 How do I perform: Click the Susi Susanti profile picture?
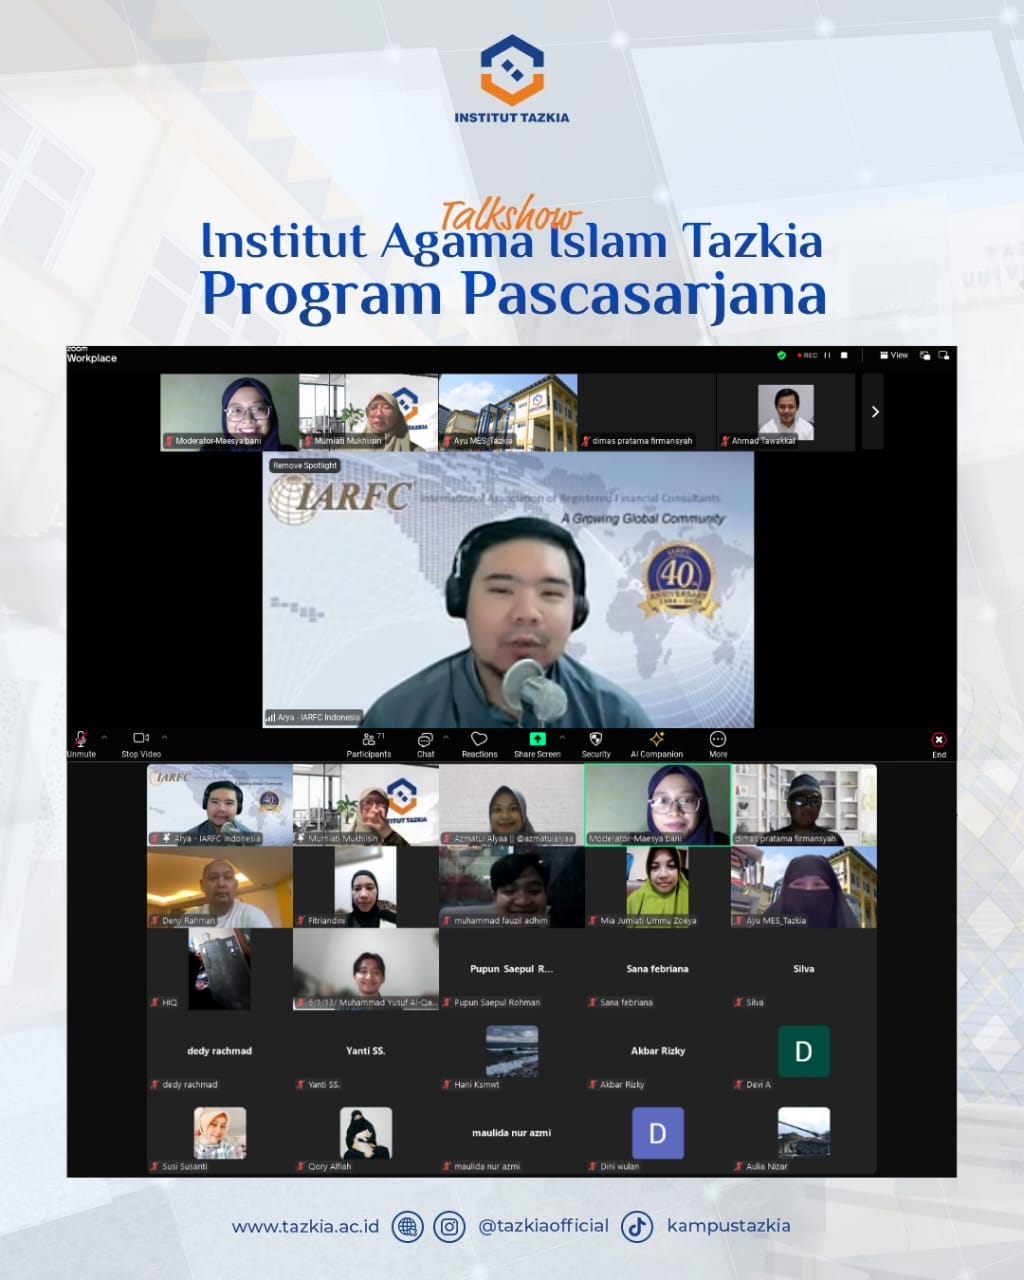pos(220,1133)
